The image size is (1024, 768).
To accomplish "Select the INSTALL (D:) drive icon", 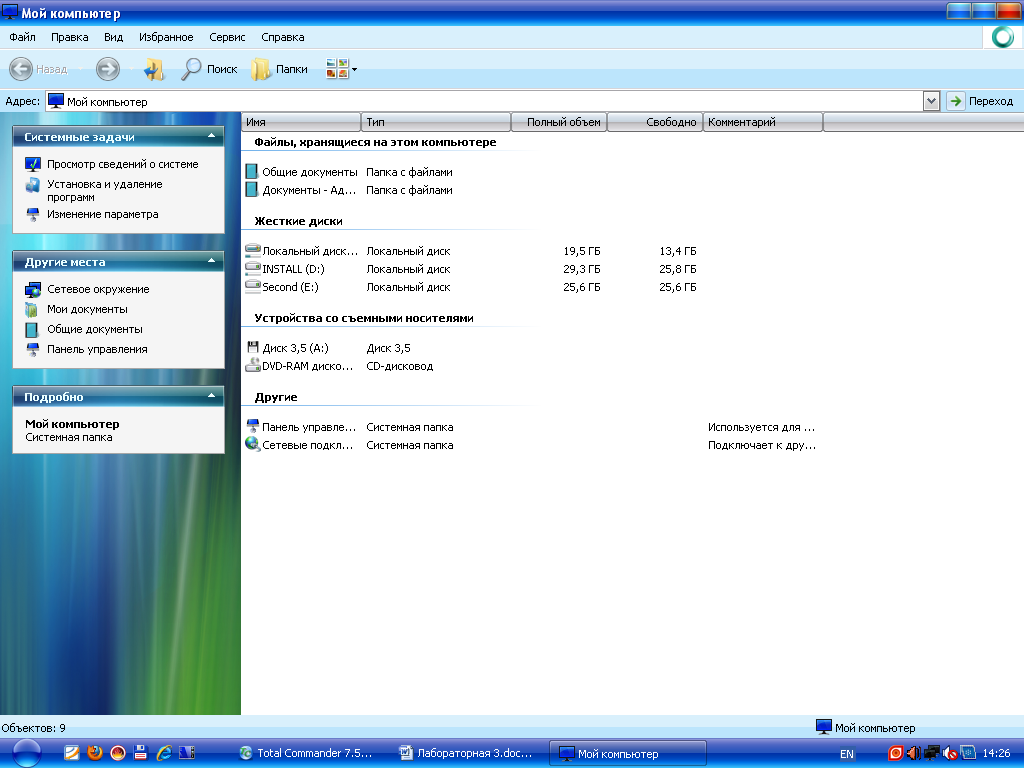I will pyautogui.click(x=252, y=268).
